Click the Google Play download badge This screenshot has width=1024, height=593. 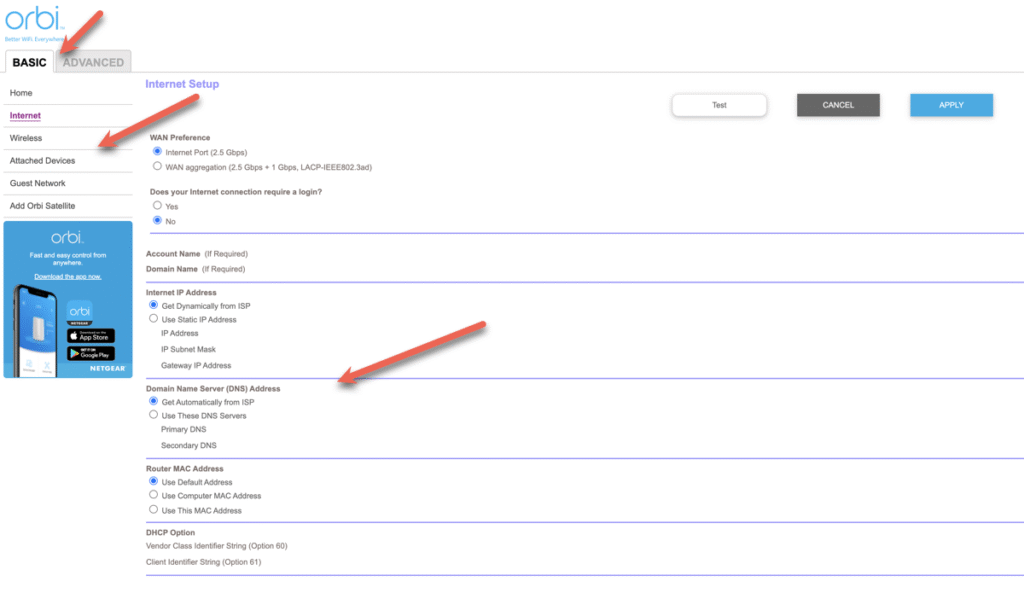click(91, 353)
